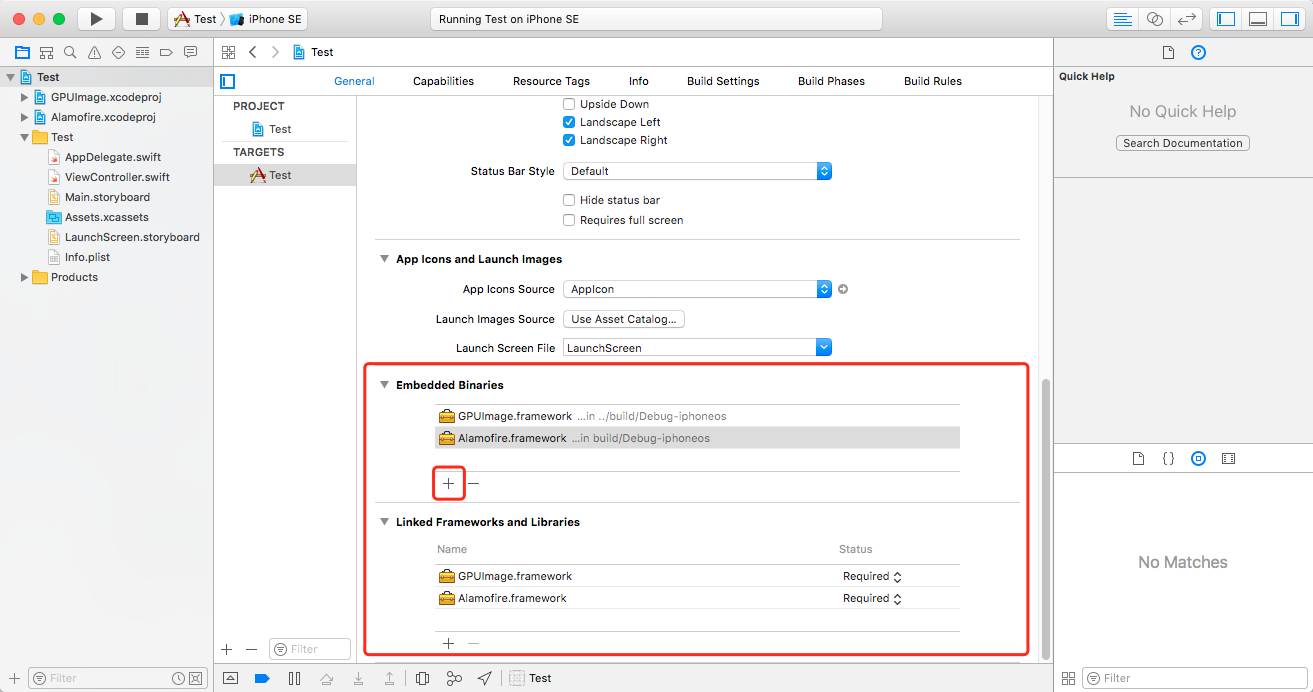The width and height of the screenshot is (1313, 692).
Task: Enable Hide status bar
Action: point(570,200)
